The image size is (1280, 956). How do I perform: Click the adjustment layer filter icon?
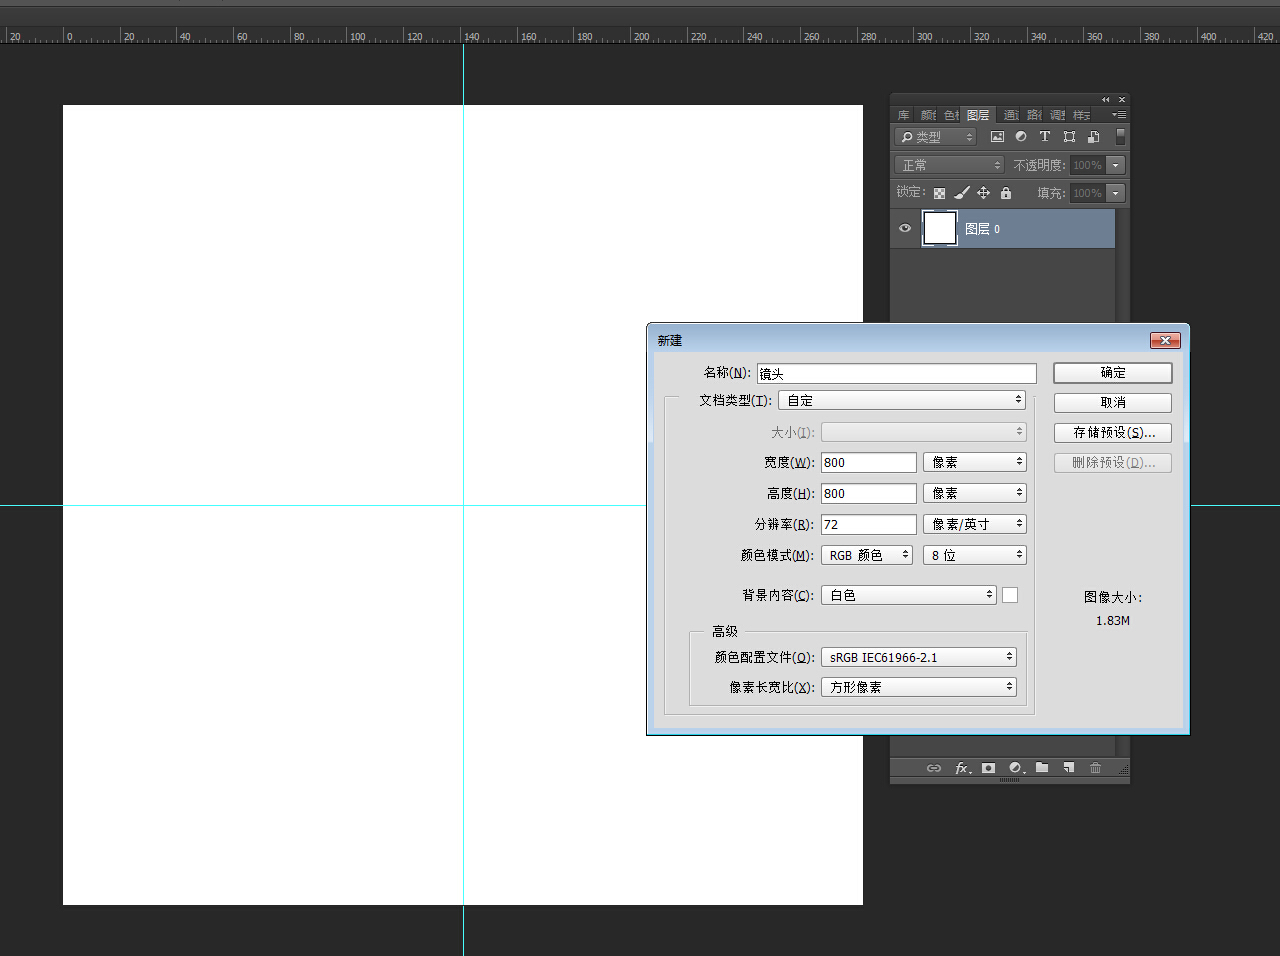(1021, 137)
